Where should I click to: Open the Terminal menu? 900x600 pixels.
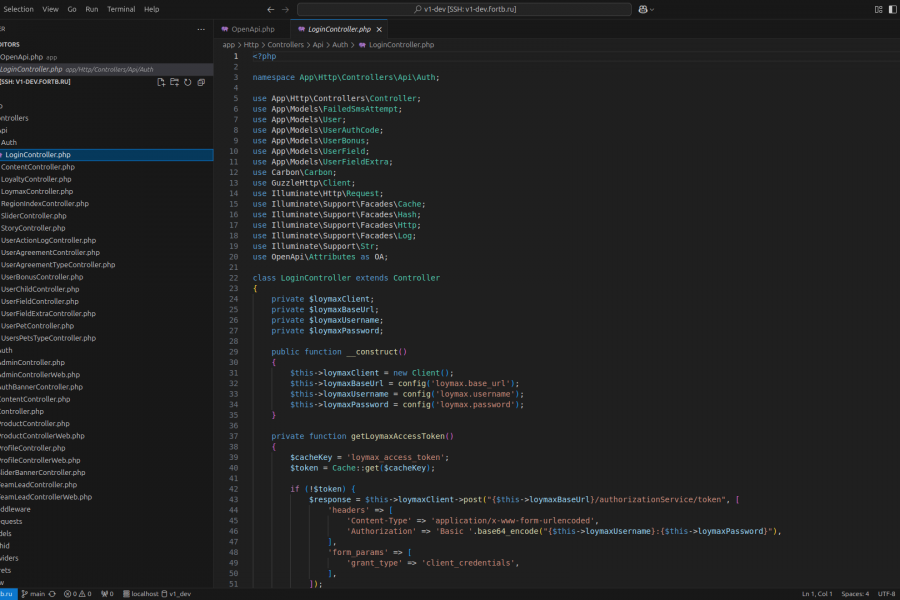click(x=121, y=9)
